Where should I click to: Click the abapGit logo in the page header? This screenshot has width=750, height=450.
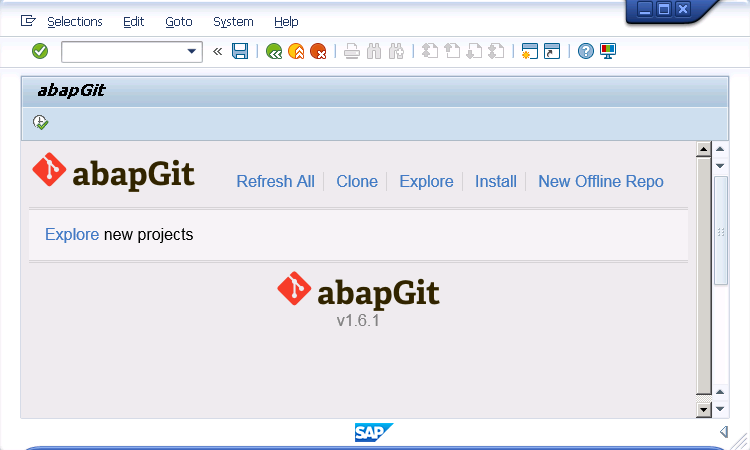pos(113,173)
